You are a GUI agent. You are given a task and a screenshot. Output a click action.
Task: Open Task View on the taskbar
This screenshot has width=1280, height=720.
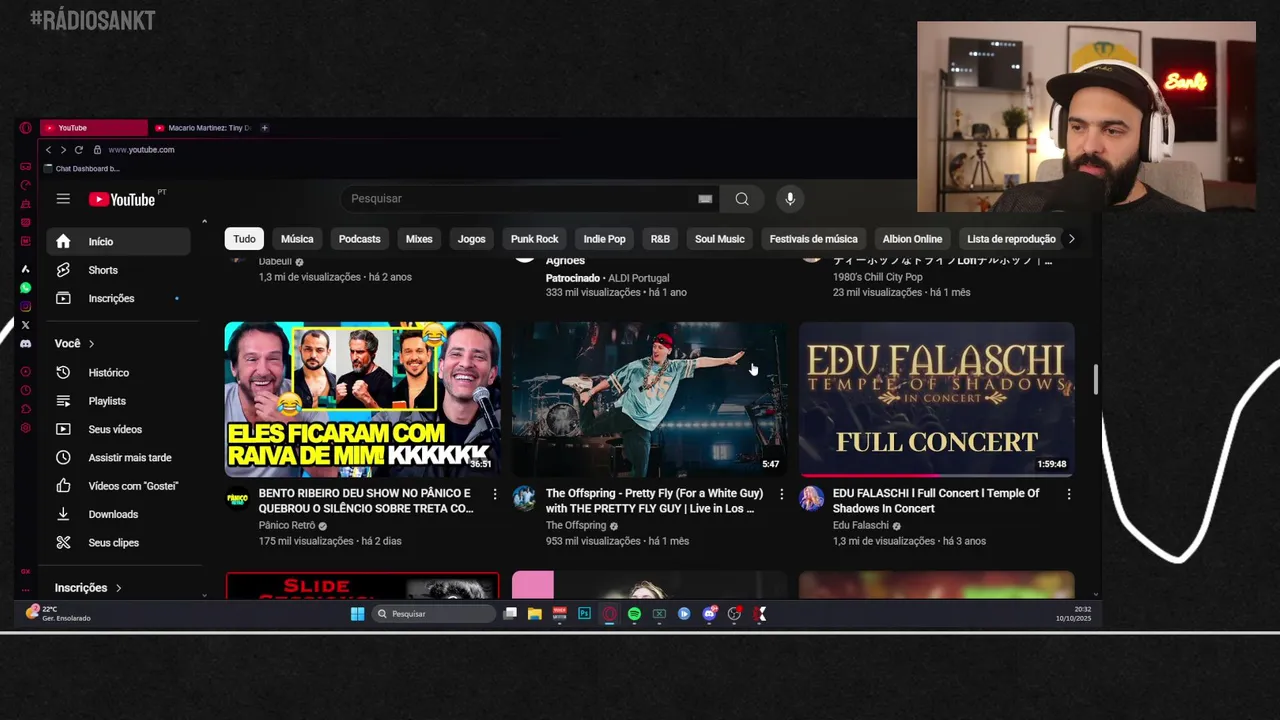coord(510,614)
